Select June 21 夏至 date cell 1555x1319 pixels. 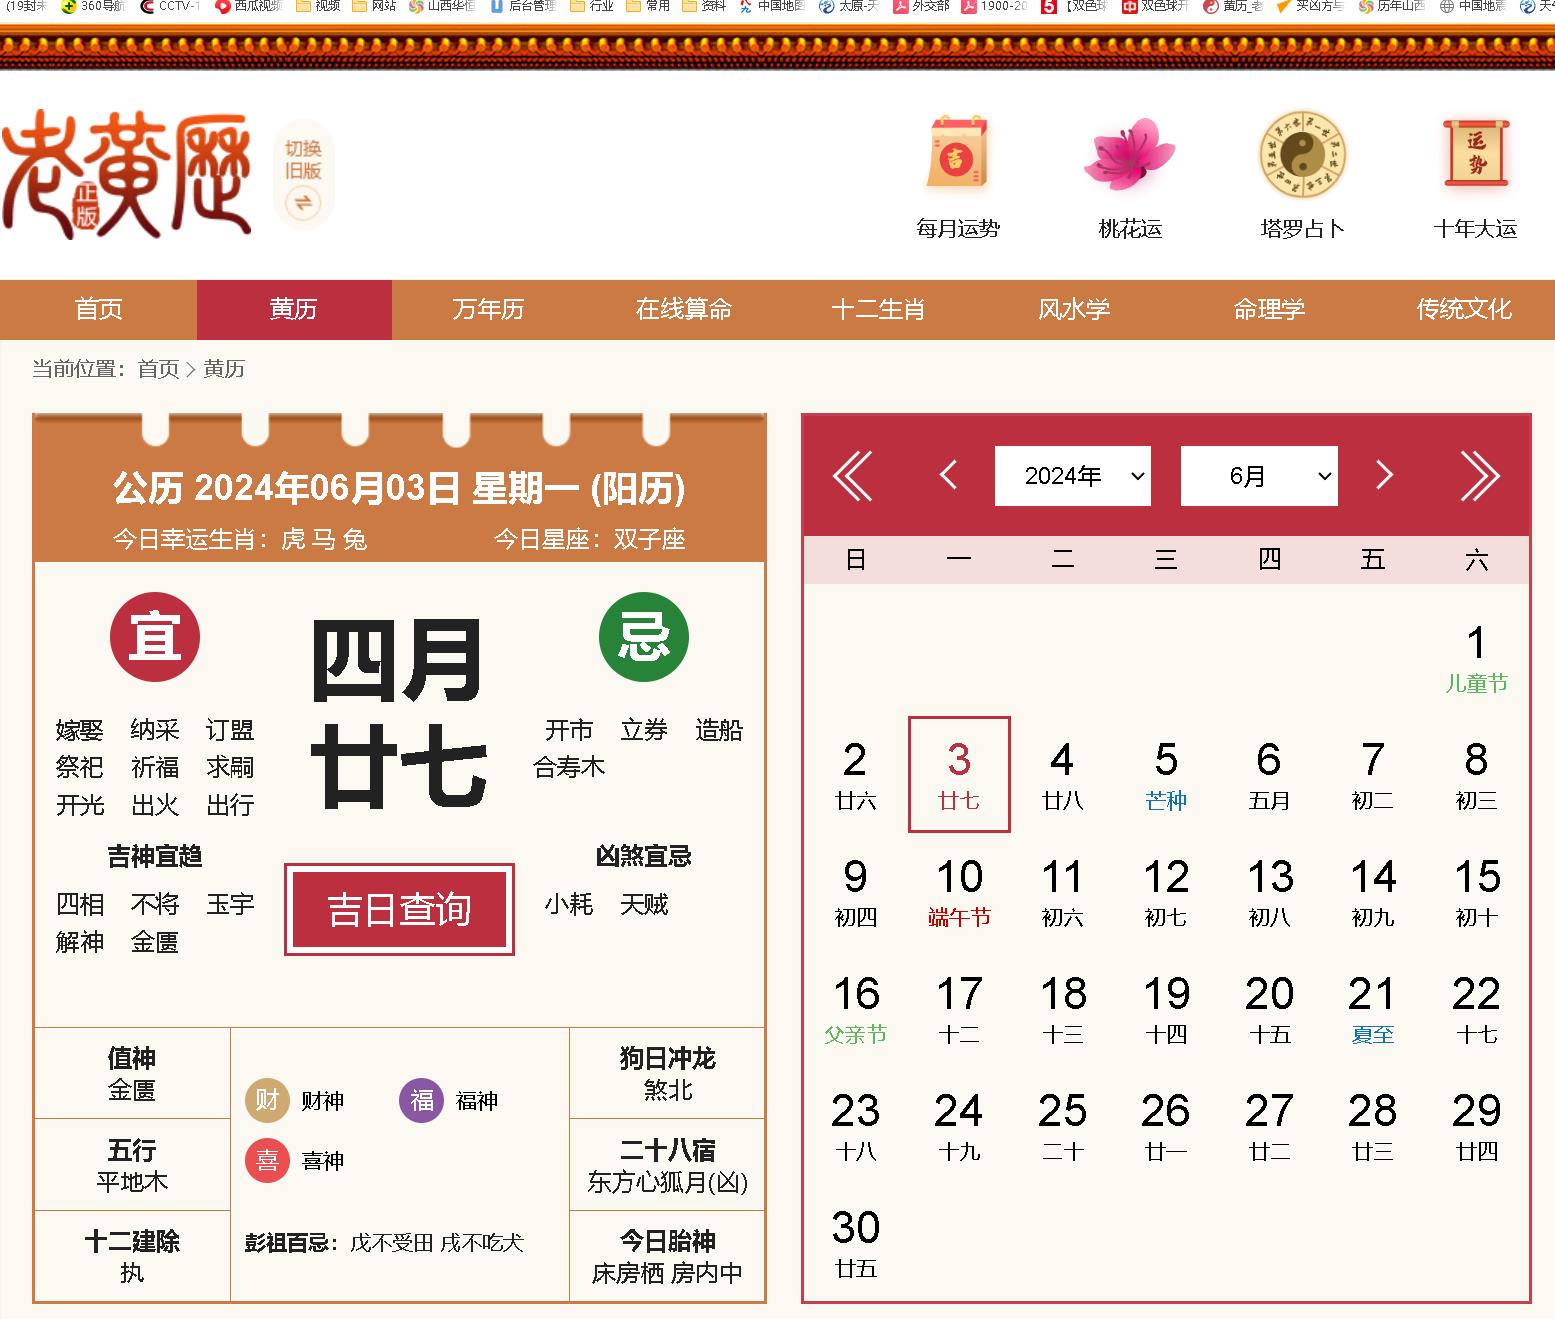pos(1372,1008)
